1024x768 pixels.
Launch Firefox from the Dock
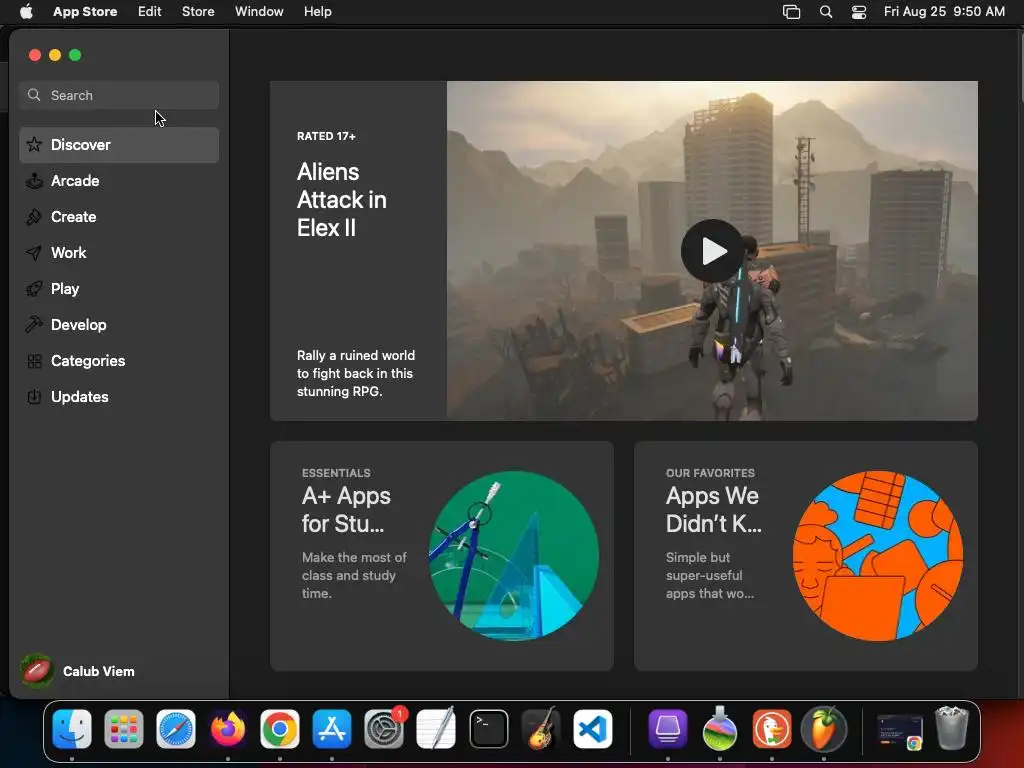(x=228, y=729)
